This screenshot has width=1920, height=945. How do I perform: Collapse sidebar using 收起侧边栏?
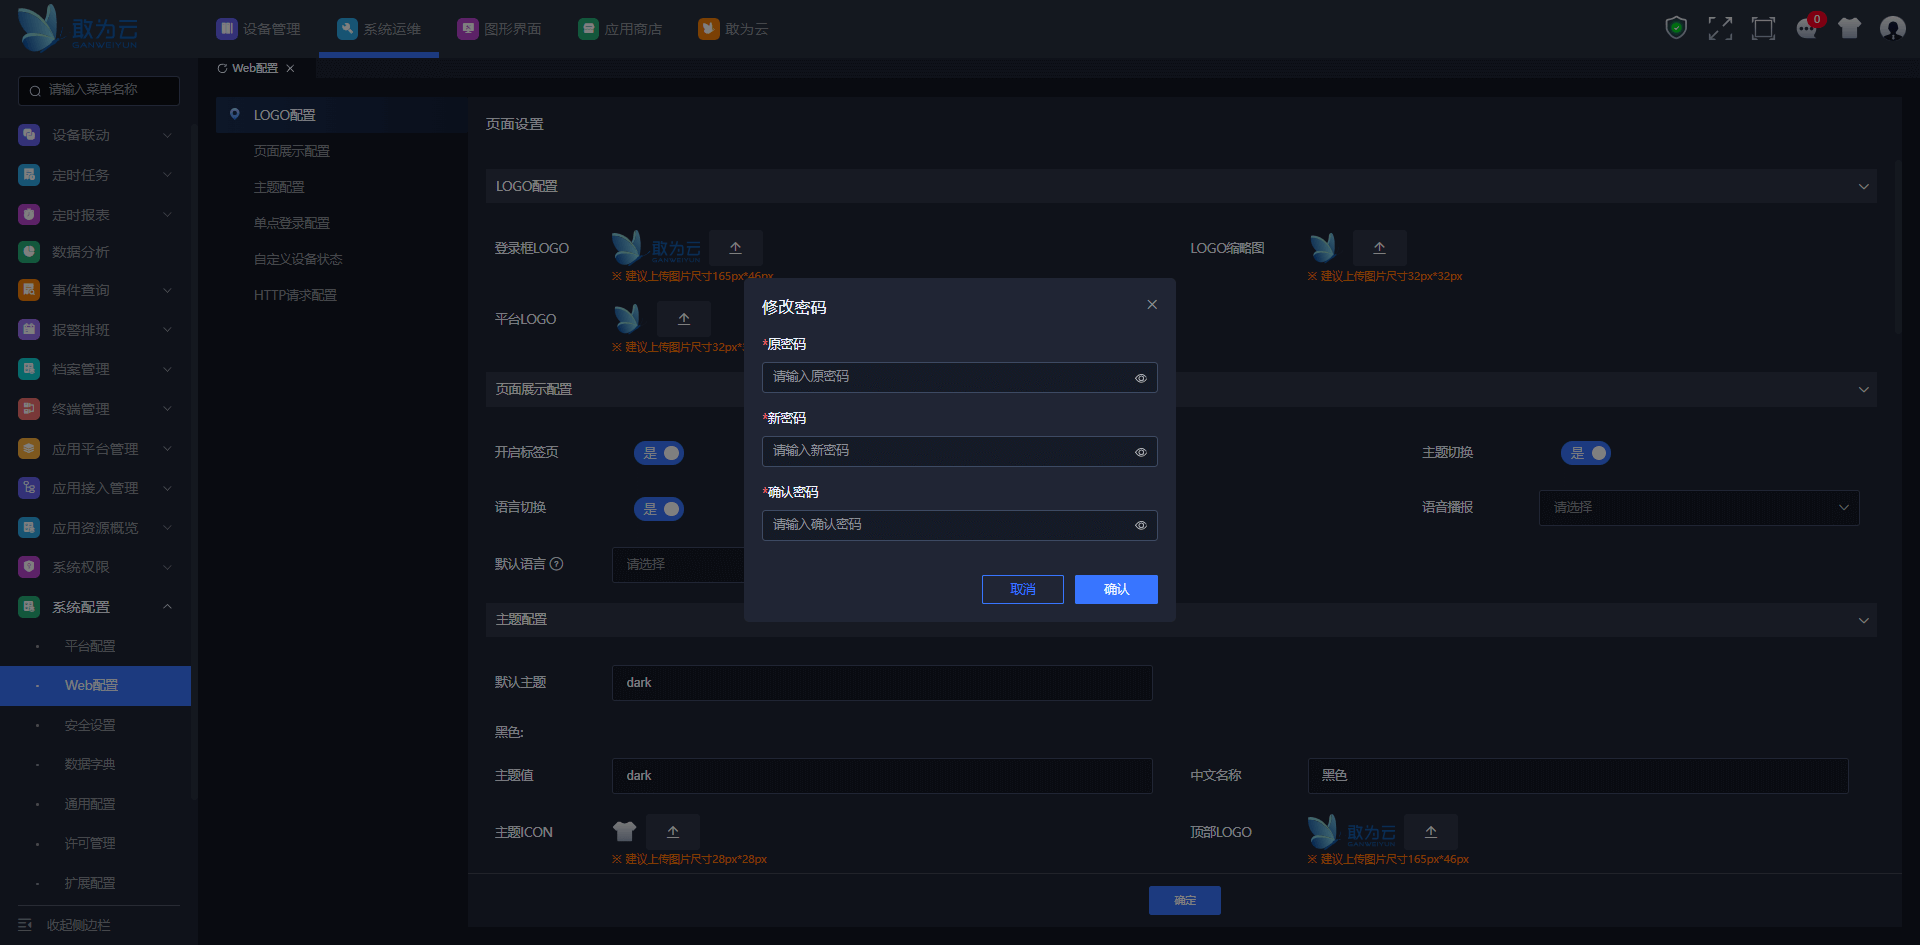[x=78, y=925]
